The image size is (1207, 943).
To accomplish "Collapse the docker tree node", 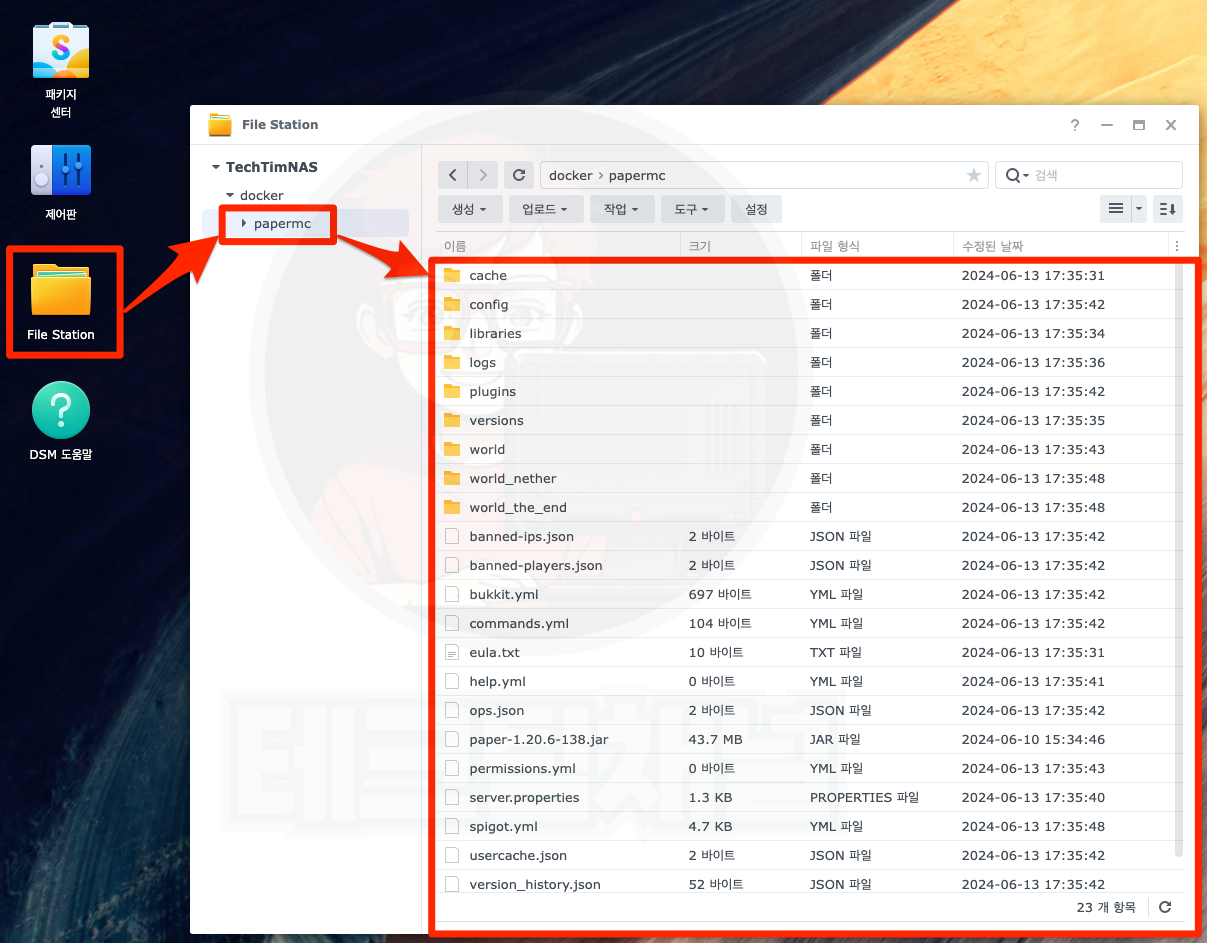I will [x=230, y=195].
